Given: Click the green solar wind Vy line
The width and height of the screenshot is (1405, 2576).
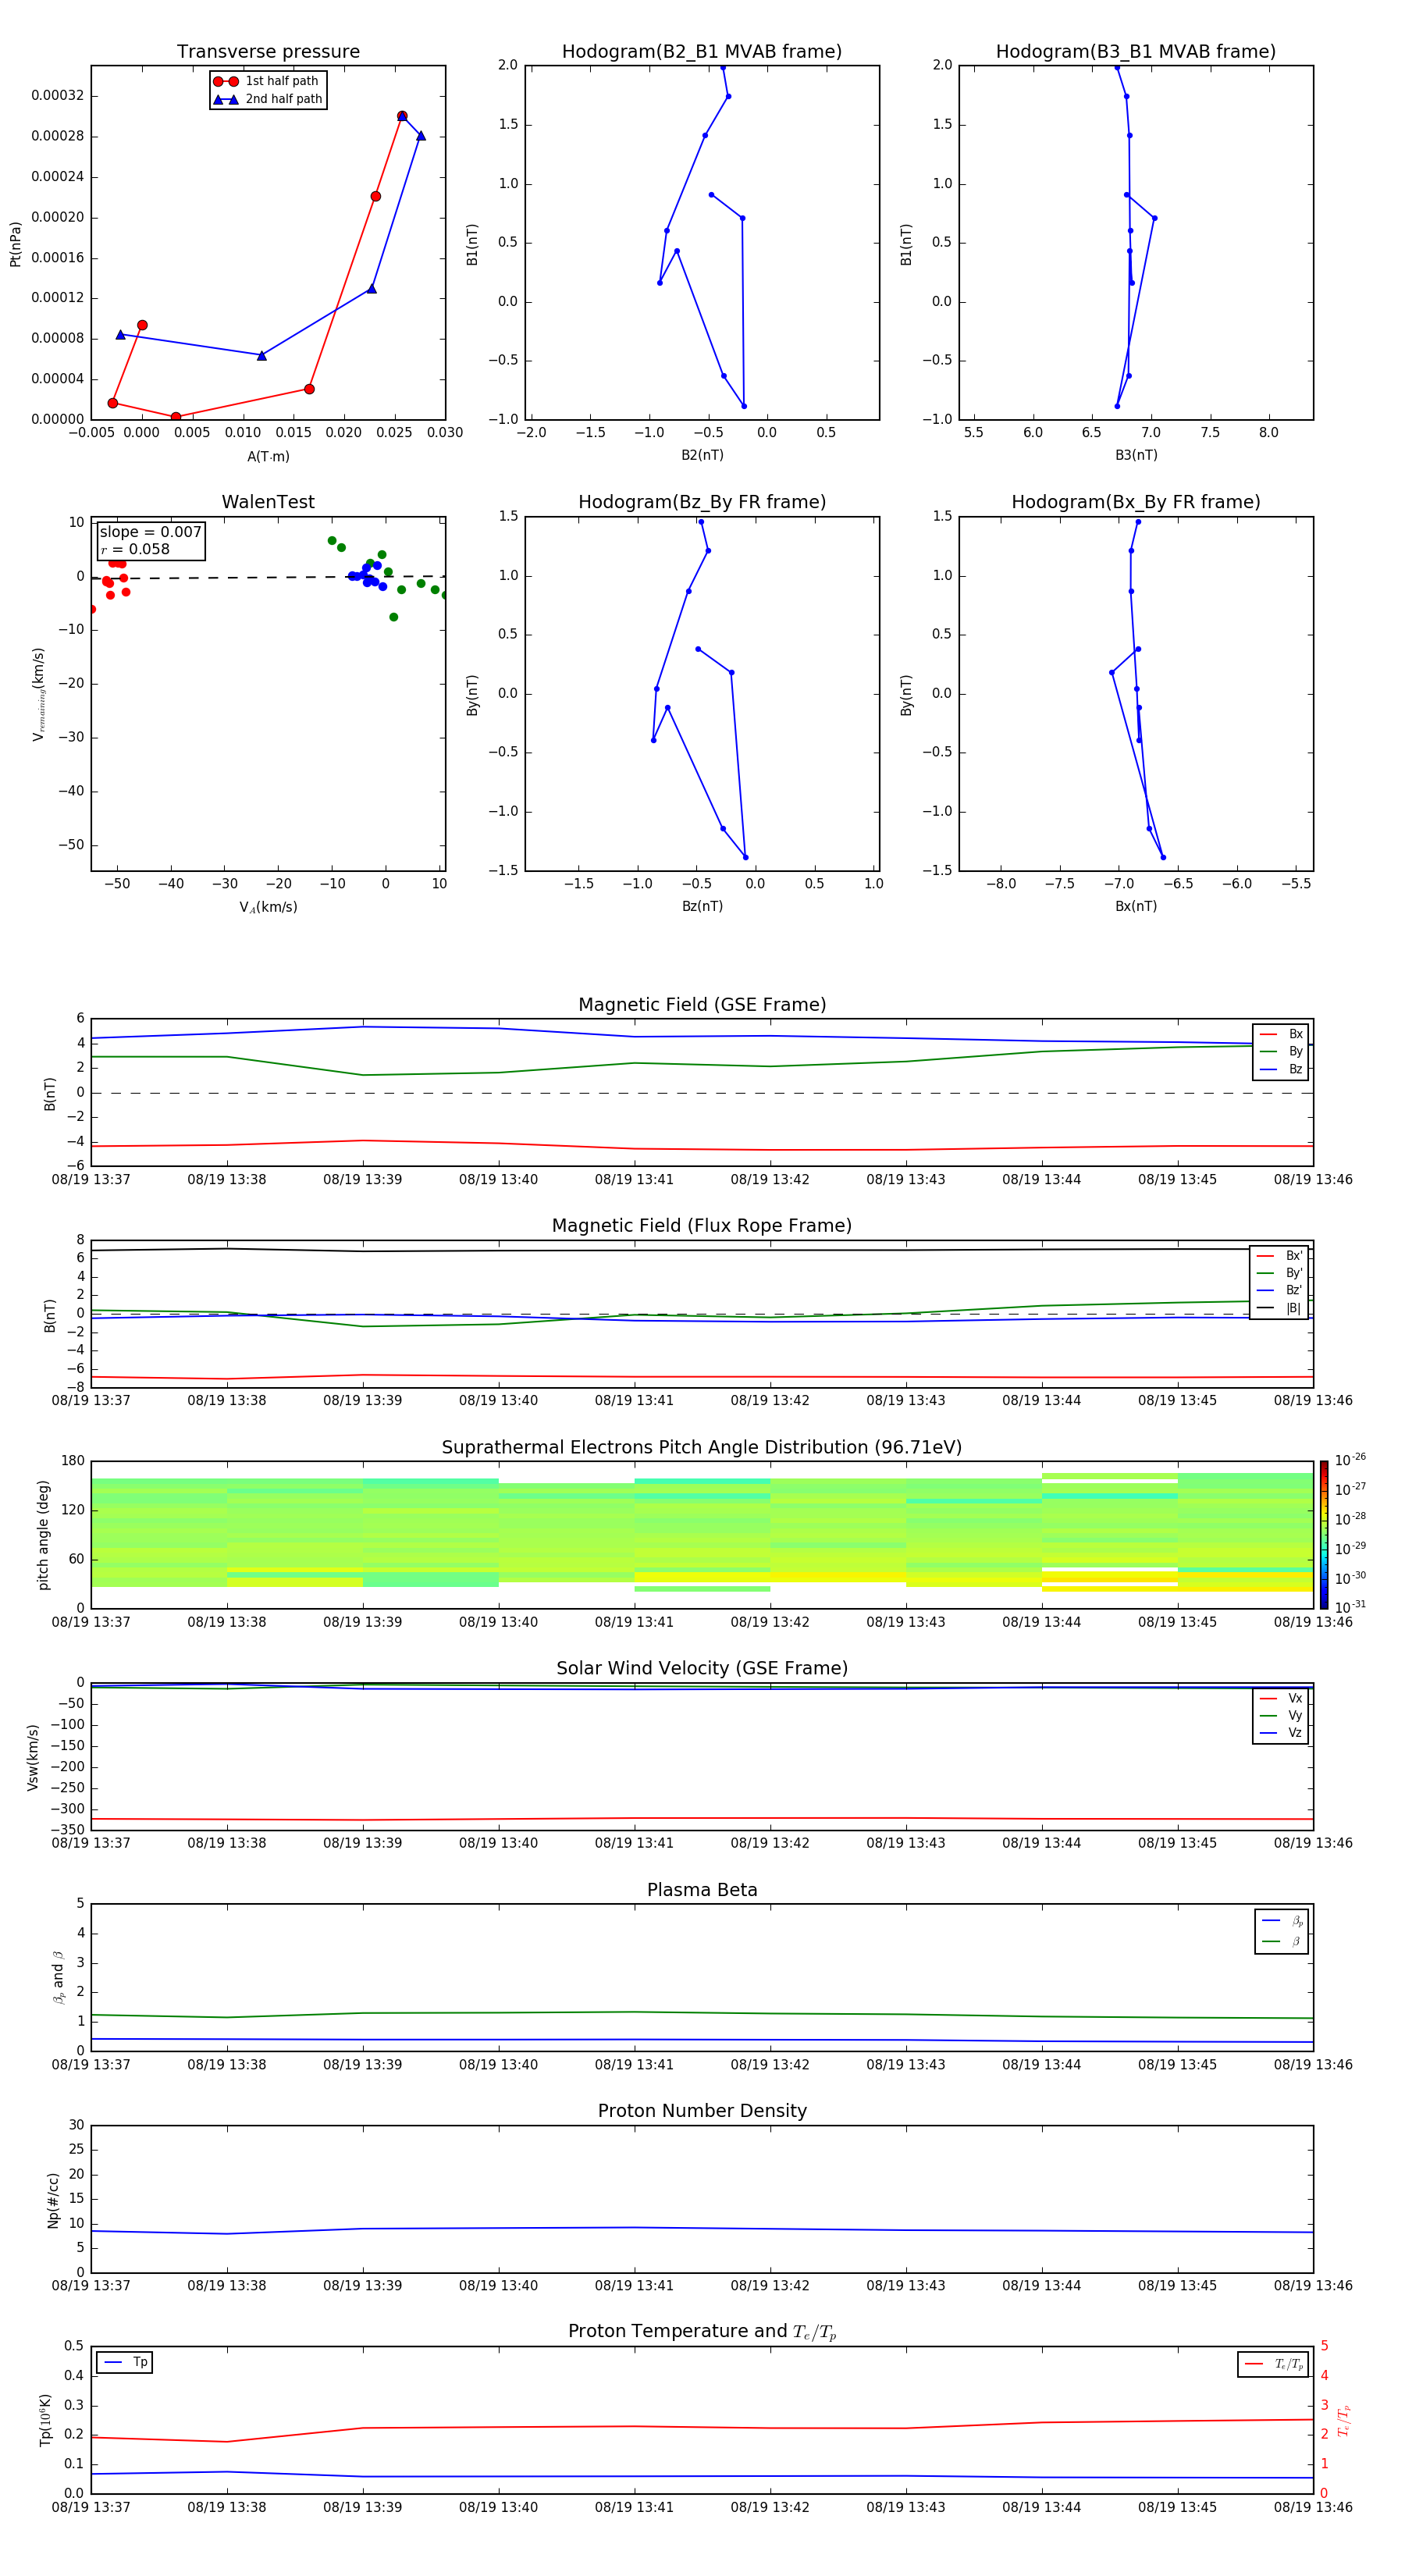Looking at the screenshot, I should click(x=702, y=1687).
